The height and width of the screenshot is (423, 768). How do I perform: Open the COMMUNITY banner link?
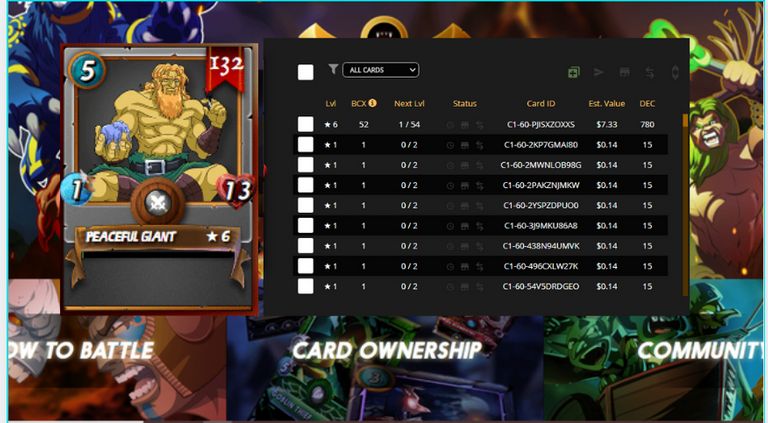pyautogui.click(x=700, y=351)
